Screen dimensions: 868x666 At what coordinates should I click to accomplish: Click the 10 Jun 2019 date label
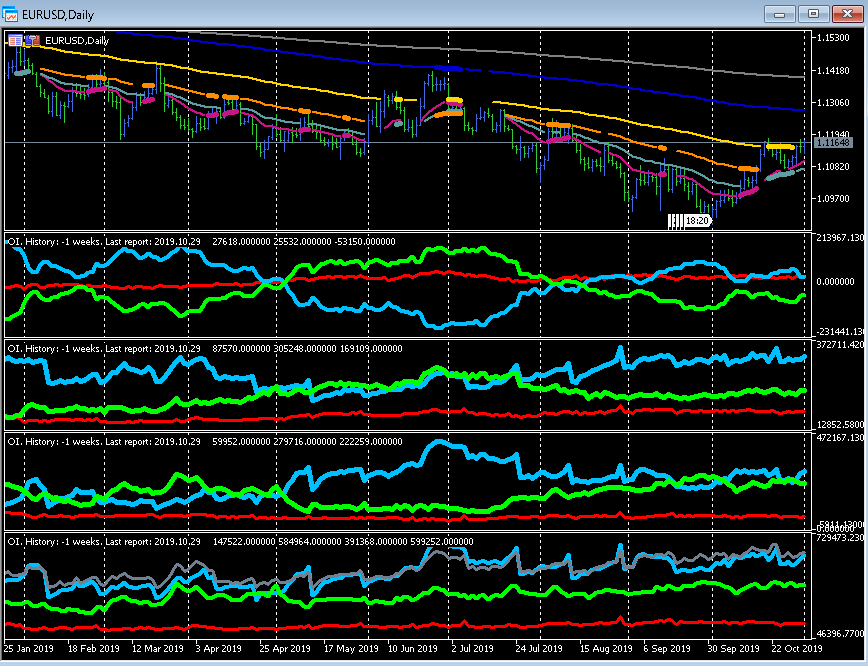(412, 648)
